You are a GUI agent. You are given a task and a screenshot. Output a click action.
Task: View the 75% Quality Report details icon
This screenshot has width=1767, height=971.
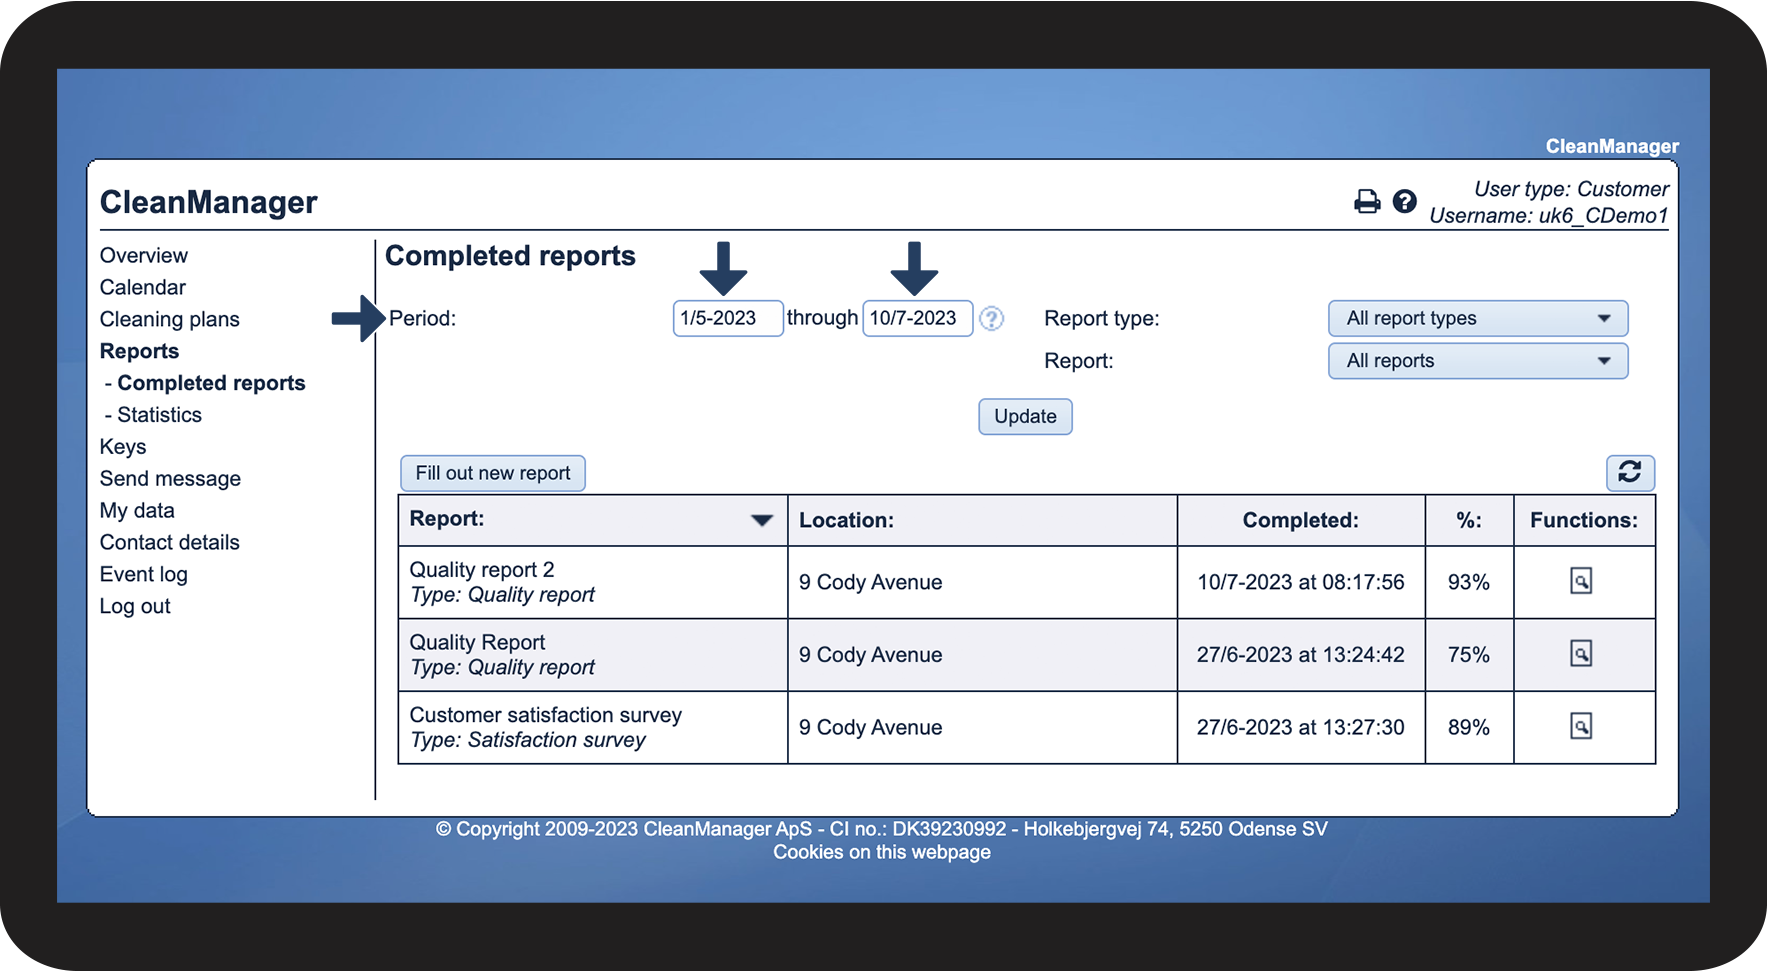click(1580, 654)
